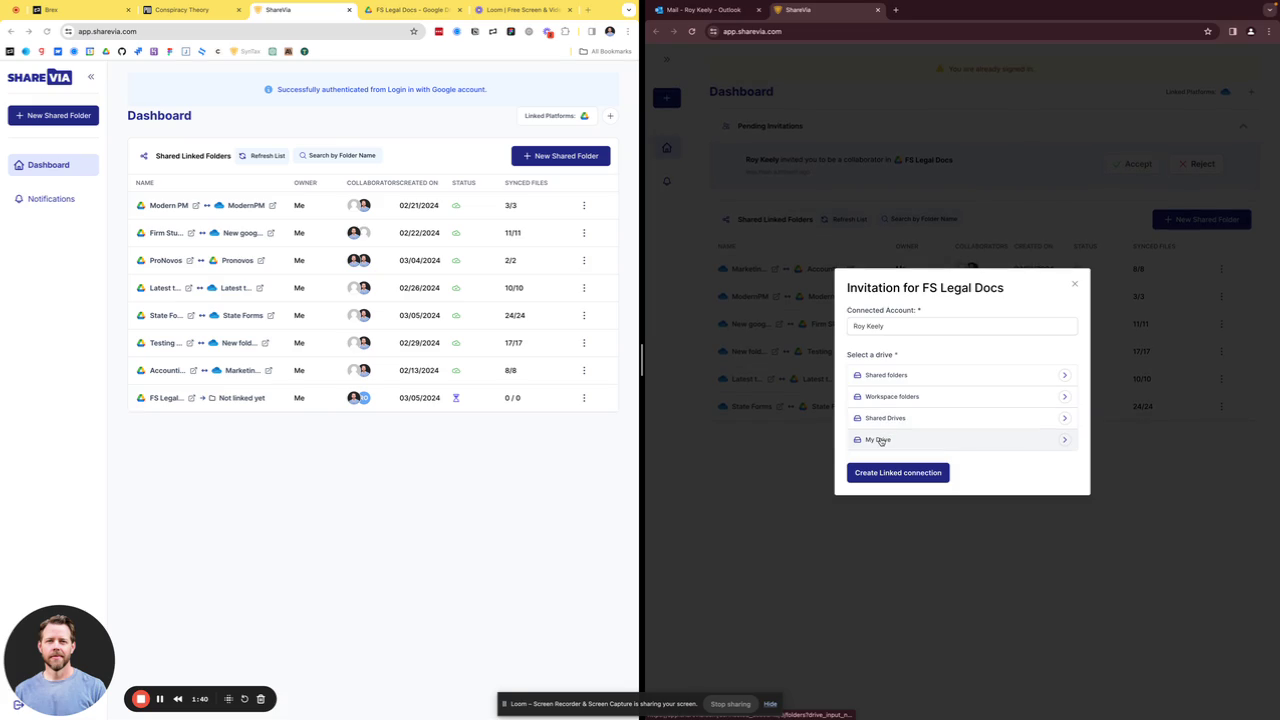Click the share icon beside Shared Linked Folders

pyautogui.click(x=144, y=156)
